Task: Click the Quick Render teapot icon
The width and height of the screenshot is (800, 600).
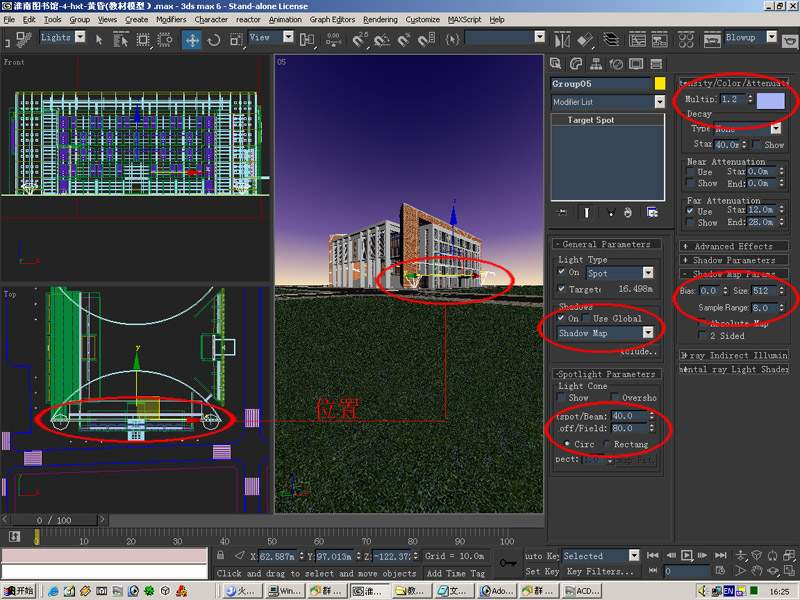Action: [791, 40]
